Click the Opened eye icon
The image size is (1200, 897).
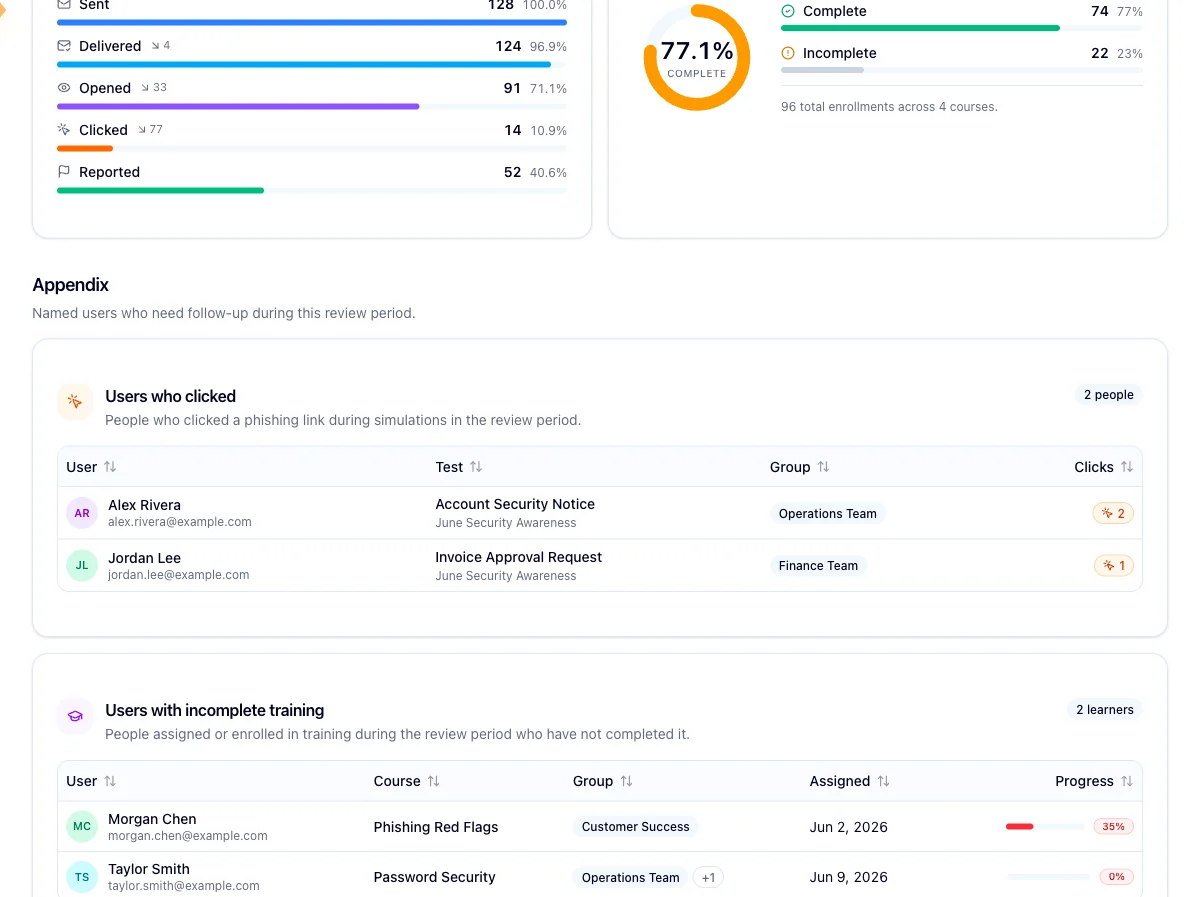[64, 88]
